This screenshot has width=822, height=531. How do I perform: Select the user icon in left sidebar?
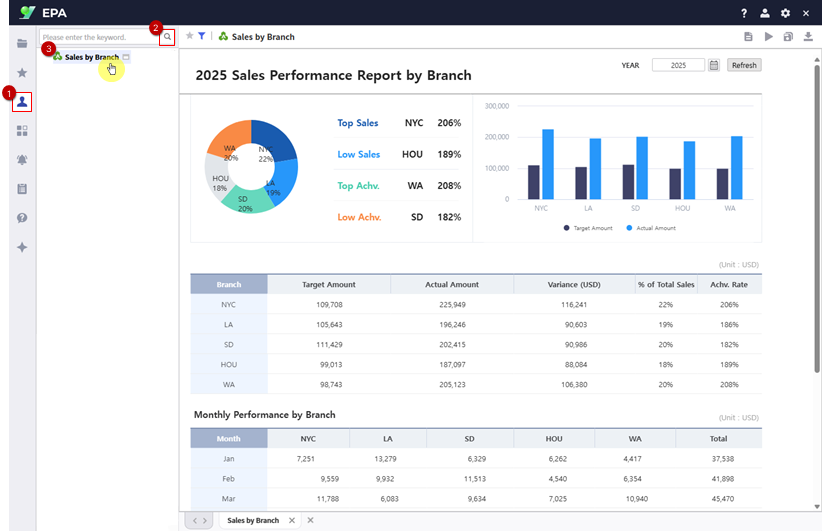pos(23,101)
